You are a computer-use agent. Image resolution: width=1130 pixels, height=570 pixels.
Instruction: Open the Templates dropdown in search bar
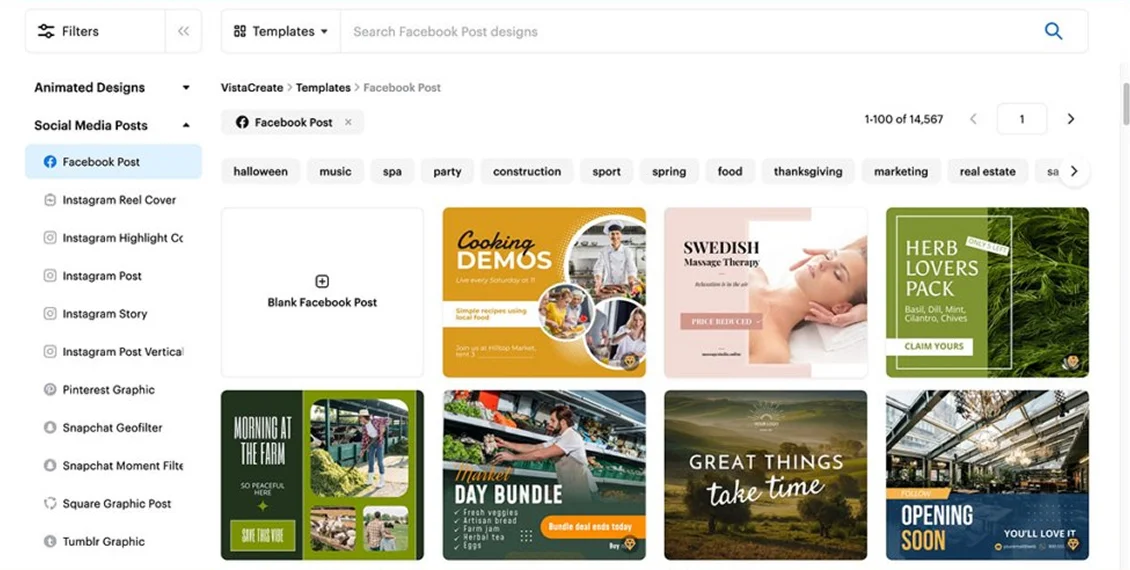[x=281, y=31]
